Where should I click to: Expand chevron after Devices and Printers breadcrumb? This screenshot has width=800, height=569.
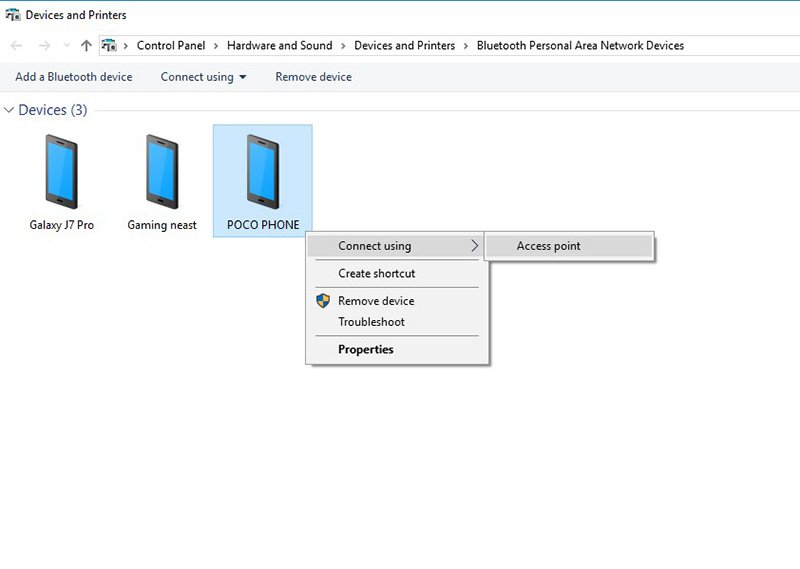tap(465, 46)
